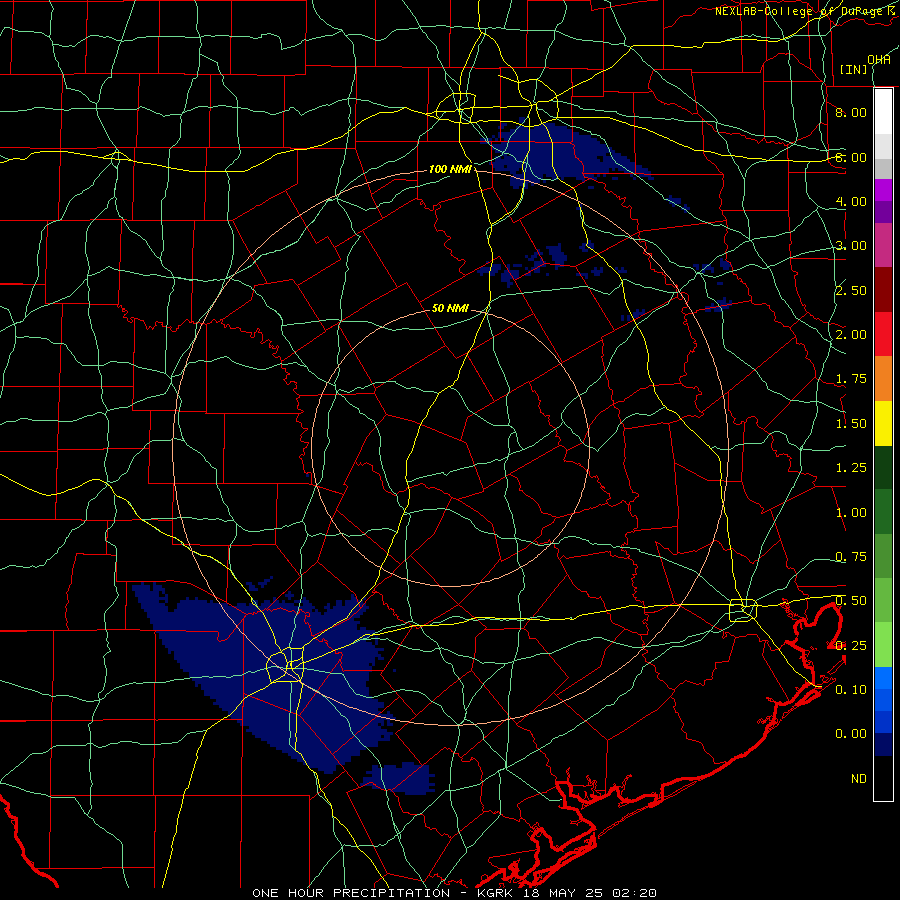Click the 8.00 legend value

[x=851, y=112]
